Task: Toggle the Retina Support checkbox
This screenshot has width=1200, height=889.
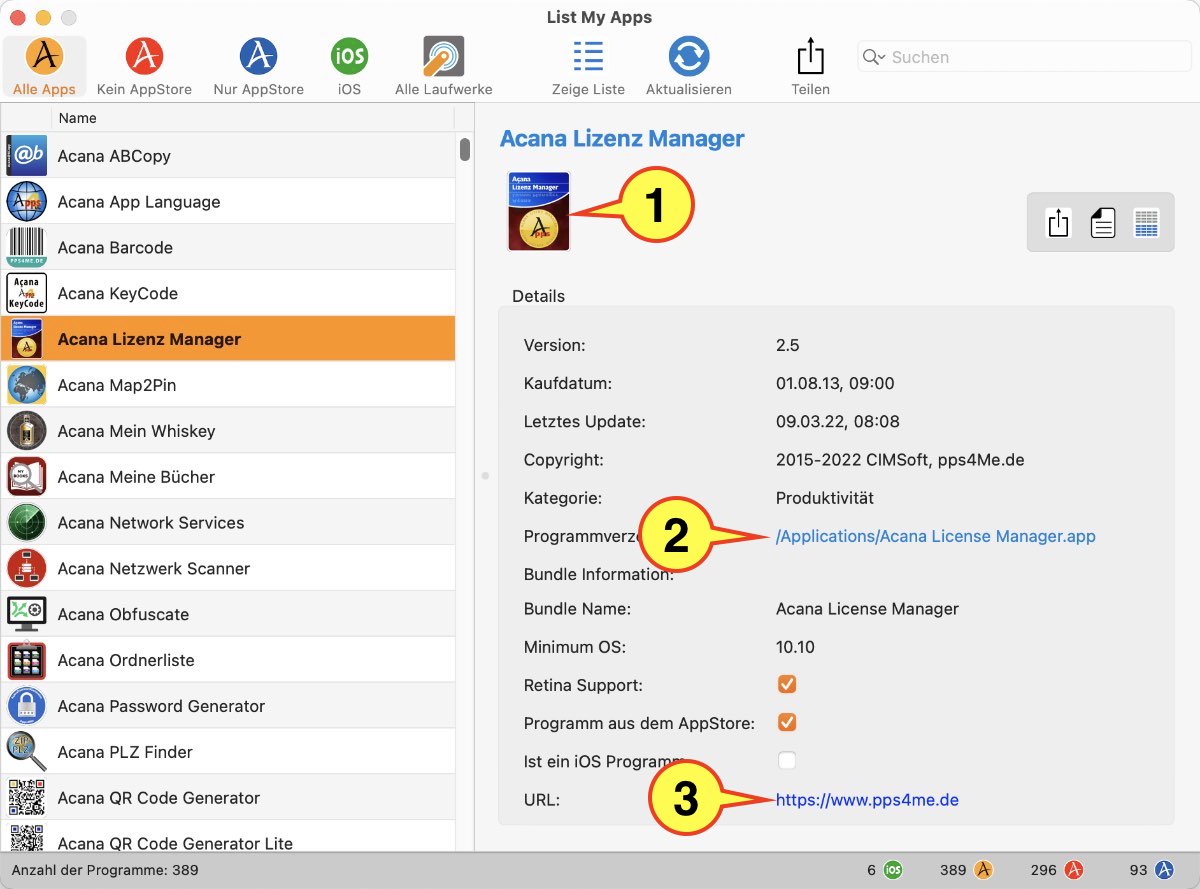Action: coord(787,685)
